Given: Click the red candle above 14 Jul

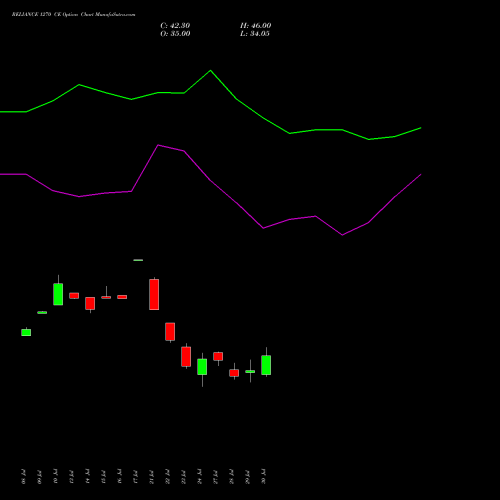Looking at the screenshot, I should tap(90, 303).
